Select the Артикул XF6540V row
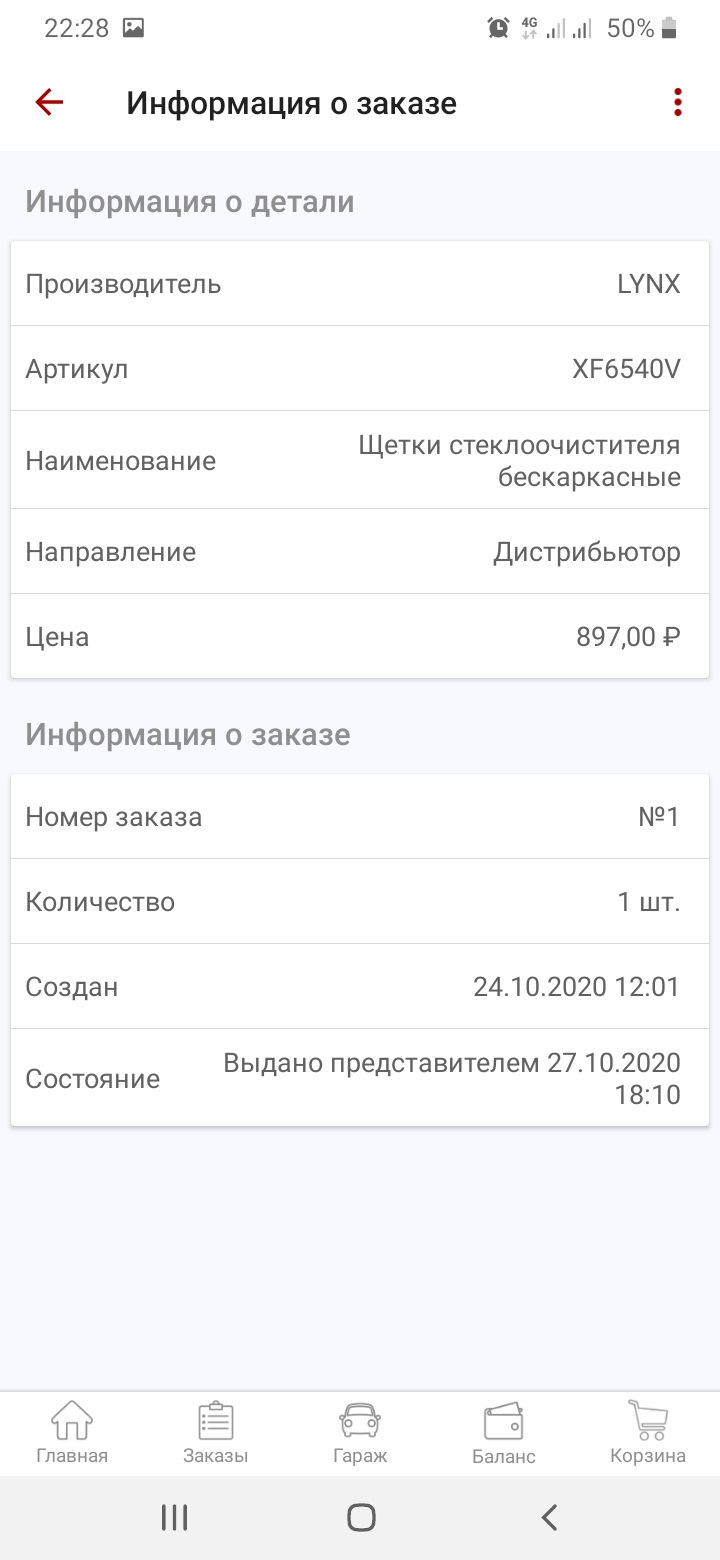Image resolution: width=720 pixels, height=1560 pixels. click(x=360, y=369)
